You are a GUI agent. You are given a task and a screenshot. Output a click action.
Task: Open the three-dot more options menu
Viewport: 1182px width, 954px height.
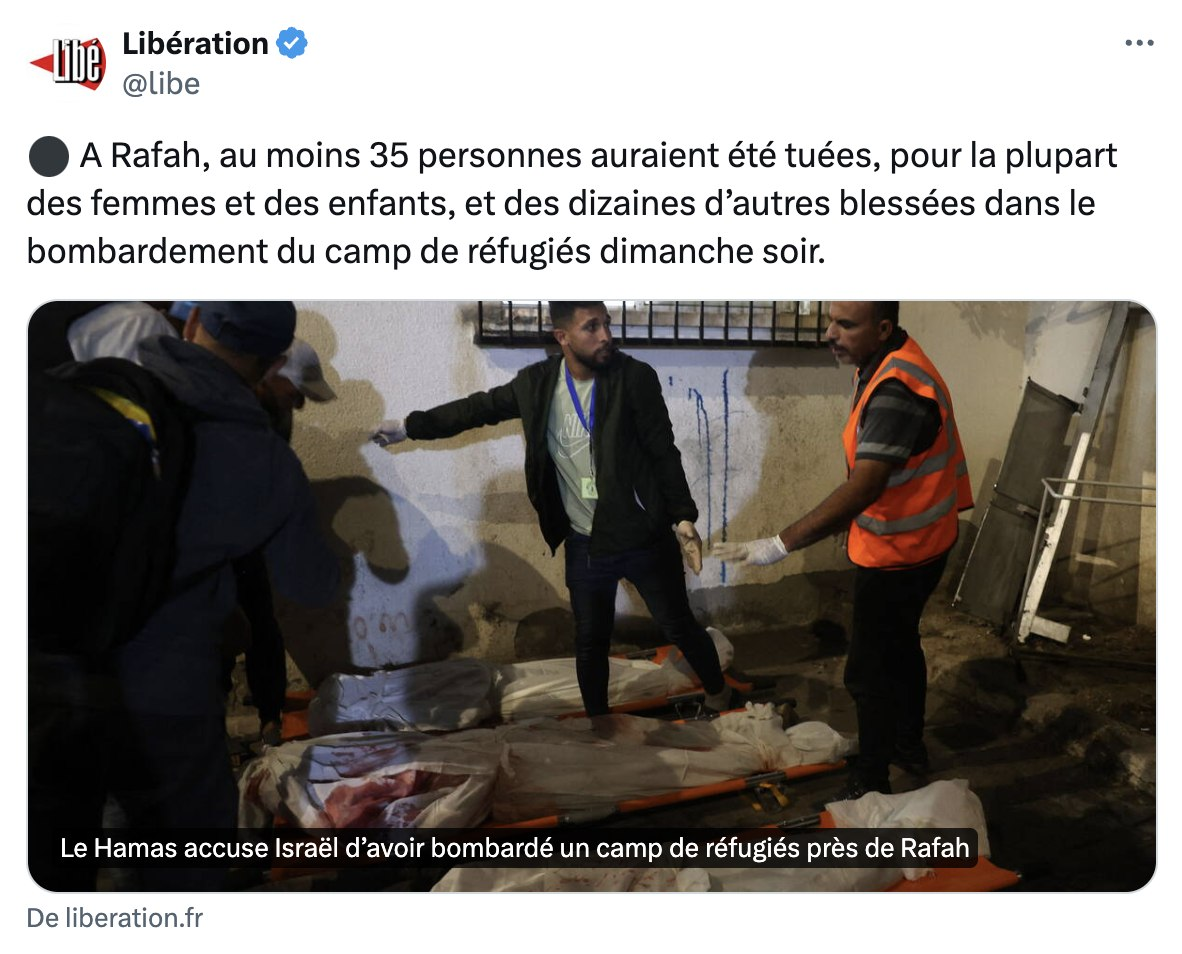(1139, 43)
